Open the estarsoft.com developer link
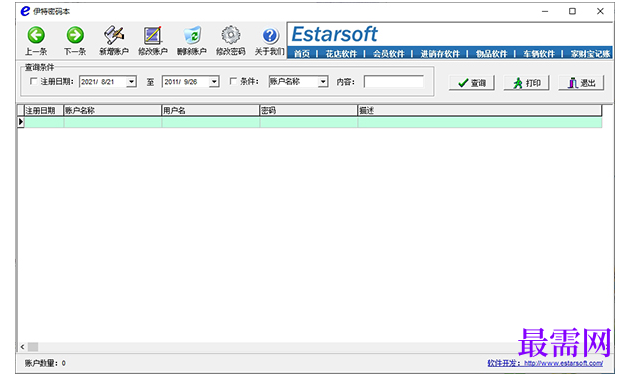Viewport: 630px width, 374px height. pyautogui.click(x=563, y=363)
